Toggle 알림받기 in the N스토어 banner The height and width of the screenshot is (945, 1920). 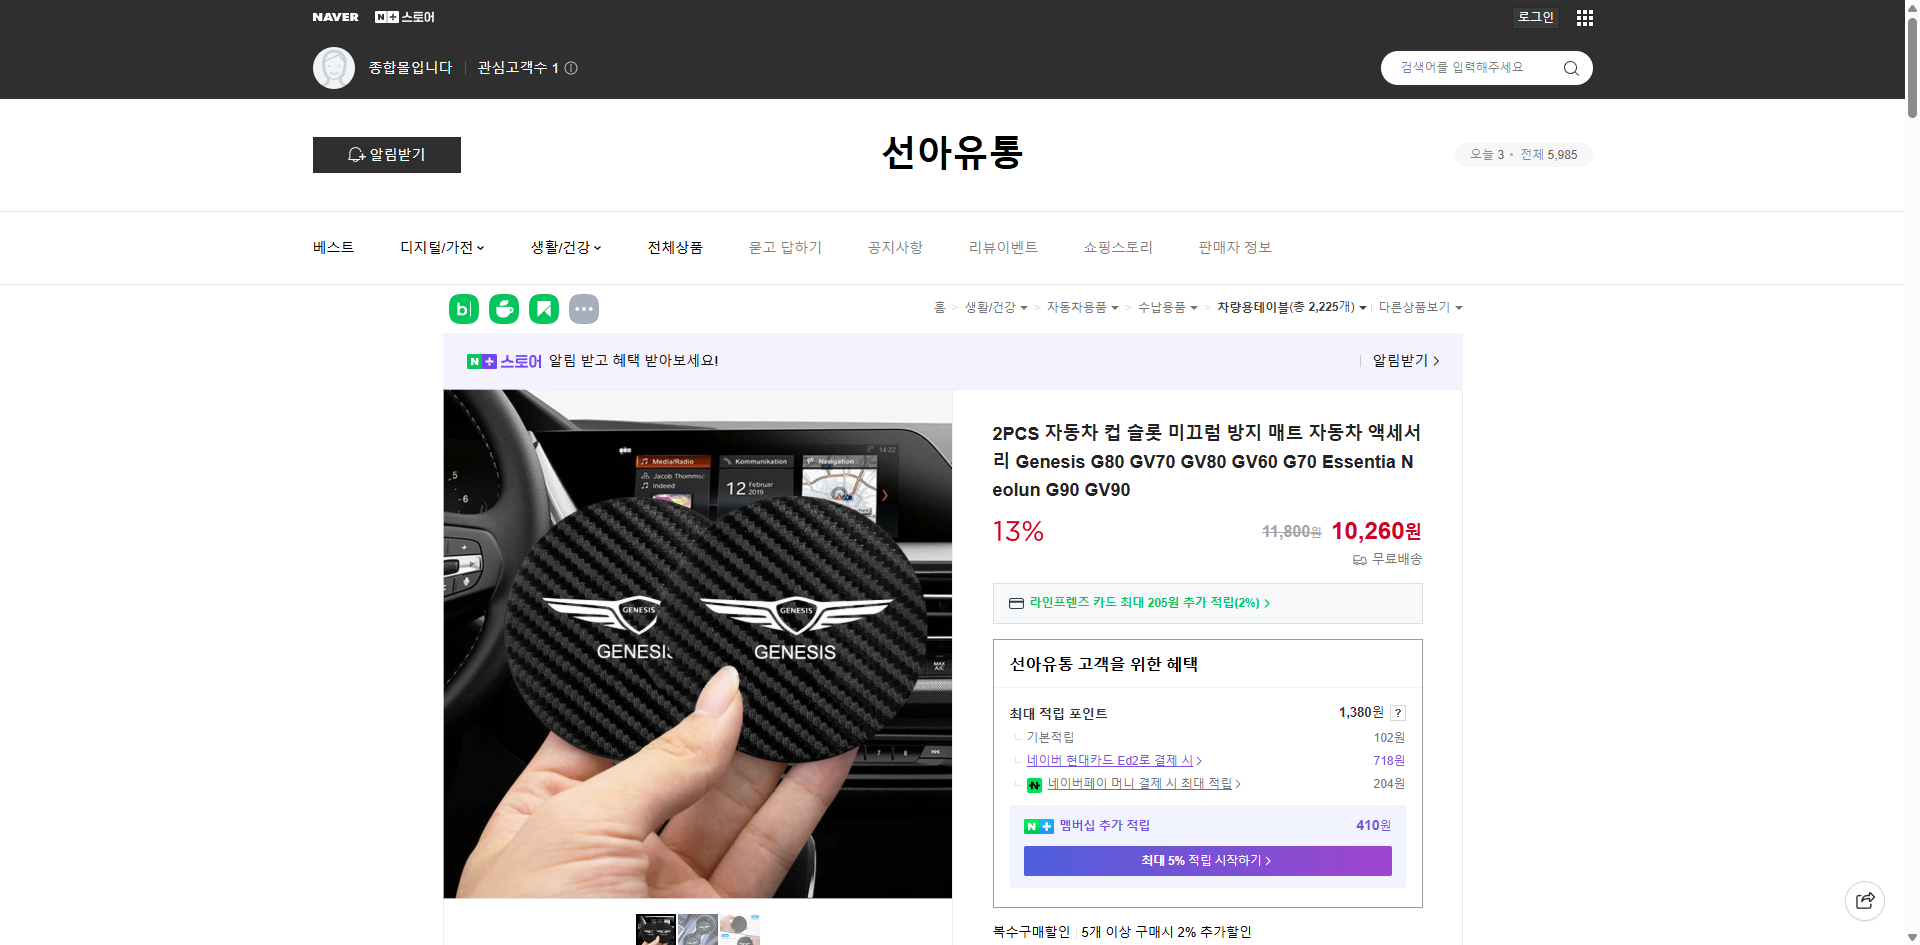point(1400,361)
